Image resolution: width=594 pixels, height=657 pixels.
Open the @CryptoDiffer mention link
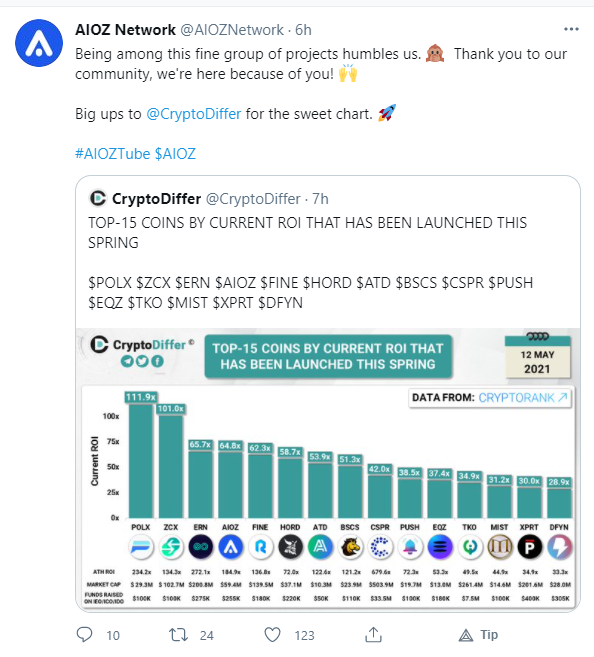tap(194, 114)
